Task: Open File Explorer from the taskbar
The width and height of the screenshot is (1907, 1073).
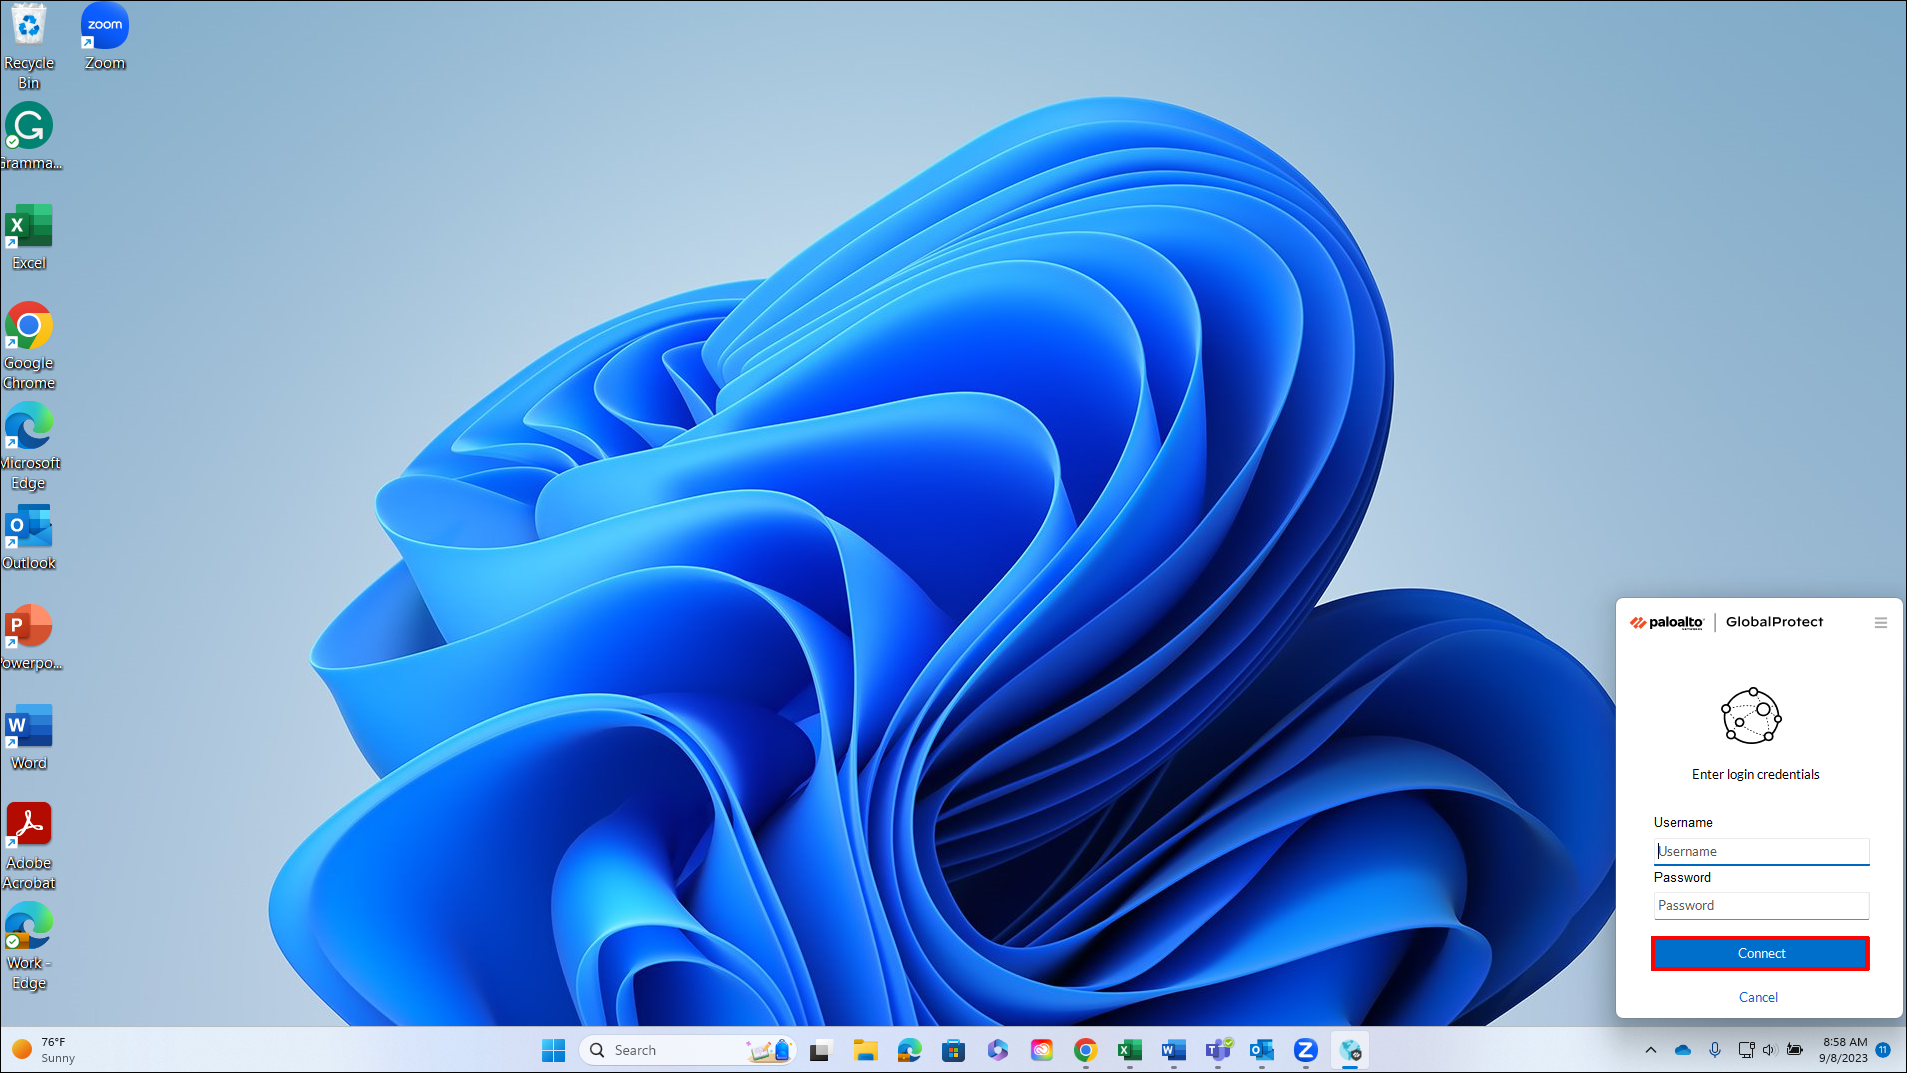Action: point(865,1050)
